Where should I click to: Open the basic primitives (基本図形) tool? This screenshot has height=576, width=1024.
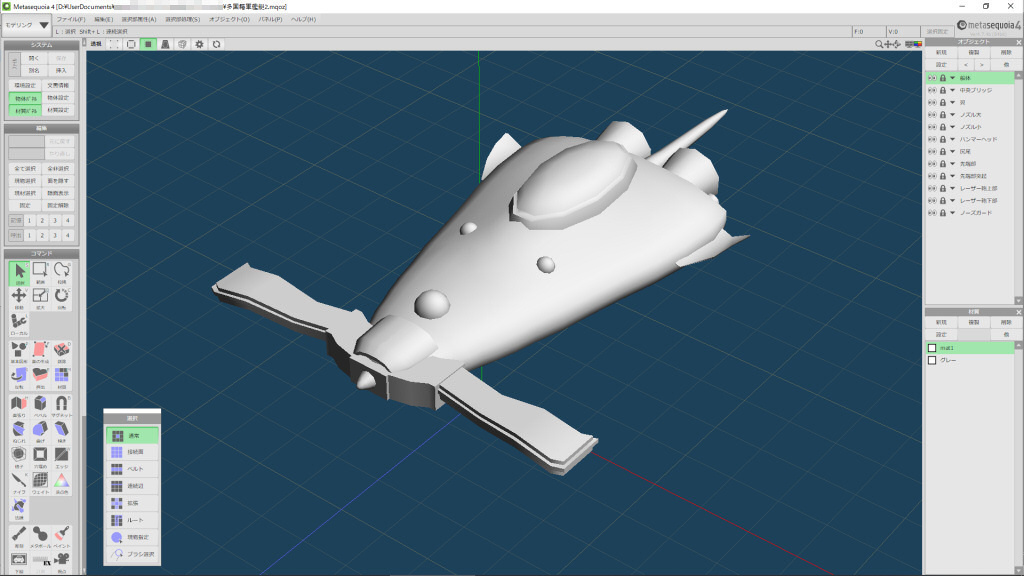click(19, 353)
